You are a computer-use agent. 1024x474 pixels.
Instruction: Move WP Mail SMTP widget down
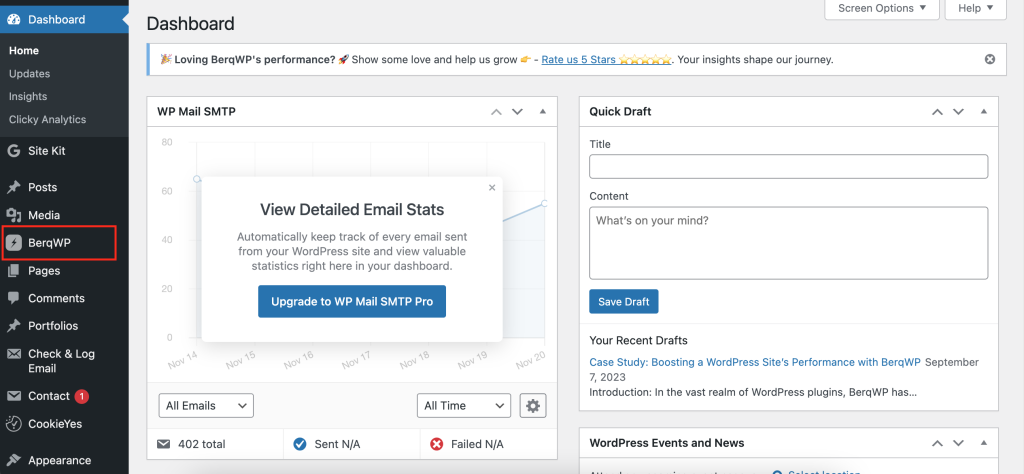(x=517, y=112)
